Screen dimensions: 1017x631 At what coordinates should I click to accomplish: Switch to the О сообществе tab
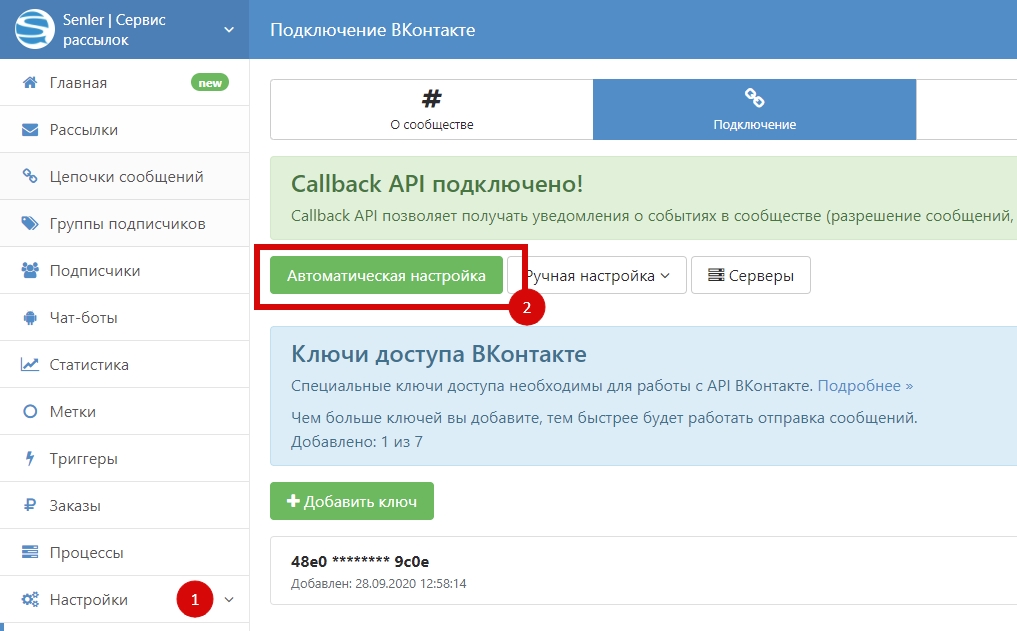coord(431,110)
